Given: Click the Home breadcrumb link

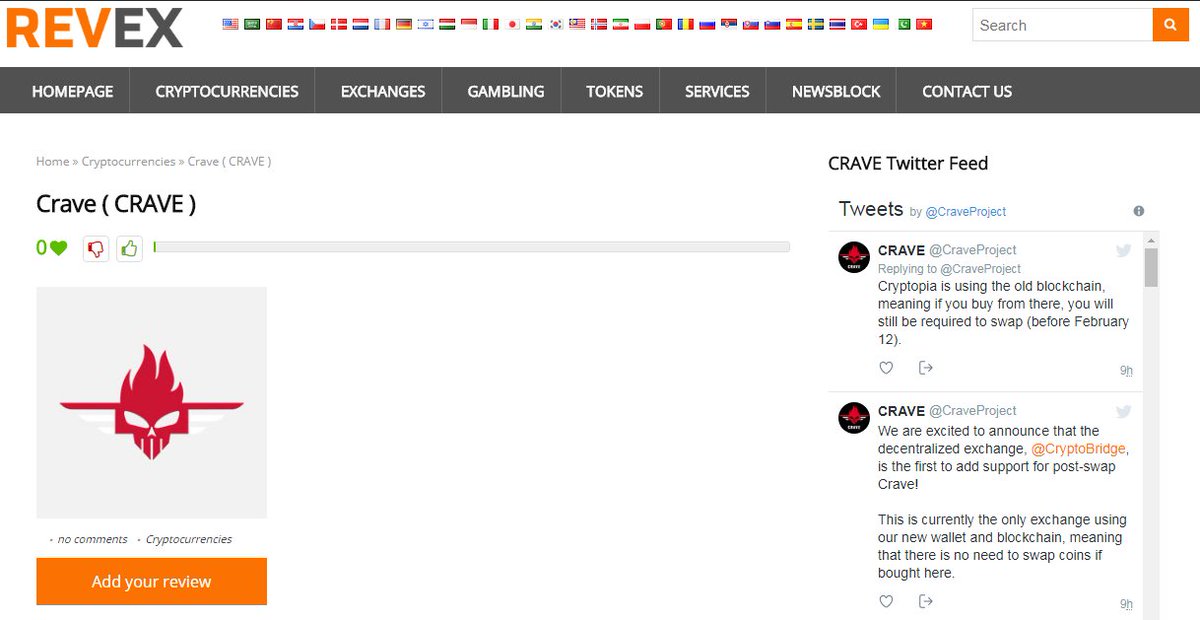Looking at the screenshot, I should click(53, 161).
